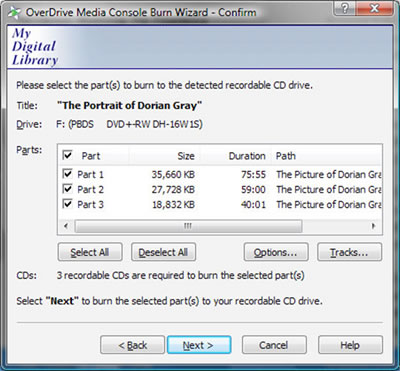Image resolution: width=400 pixels, height=371 pixels.
Task: Click the Help button
Action: [350, 345]
